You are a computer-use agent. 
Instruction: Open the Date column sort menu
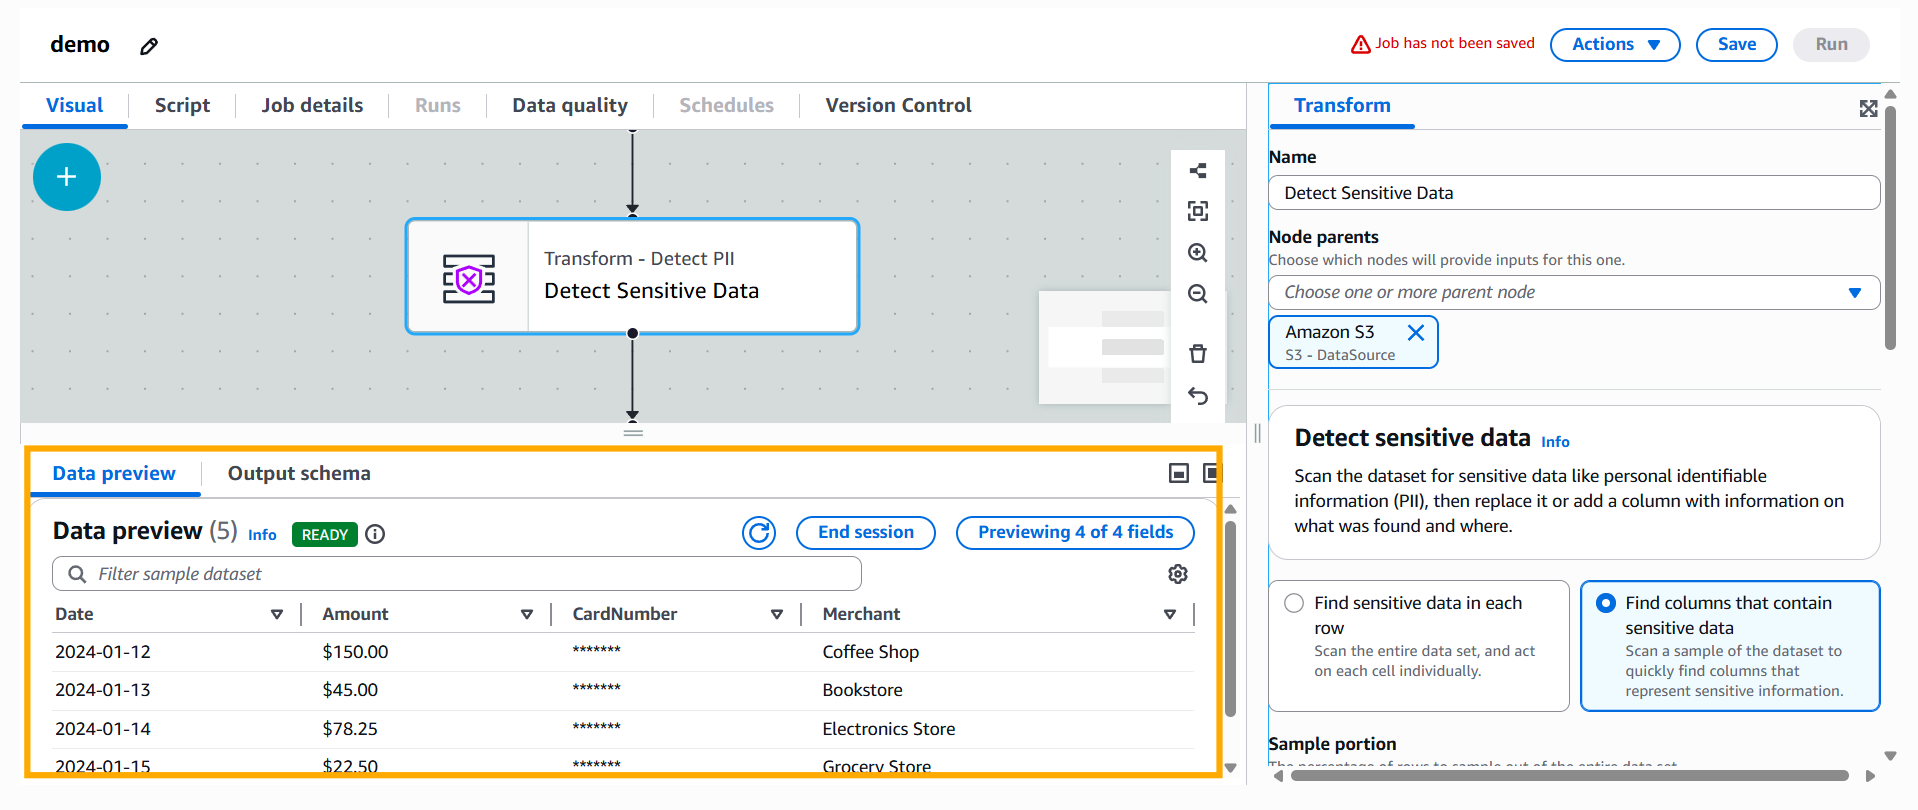tap(277, 614)
